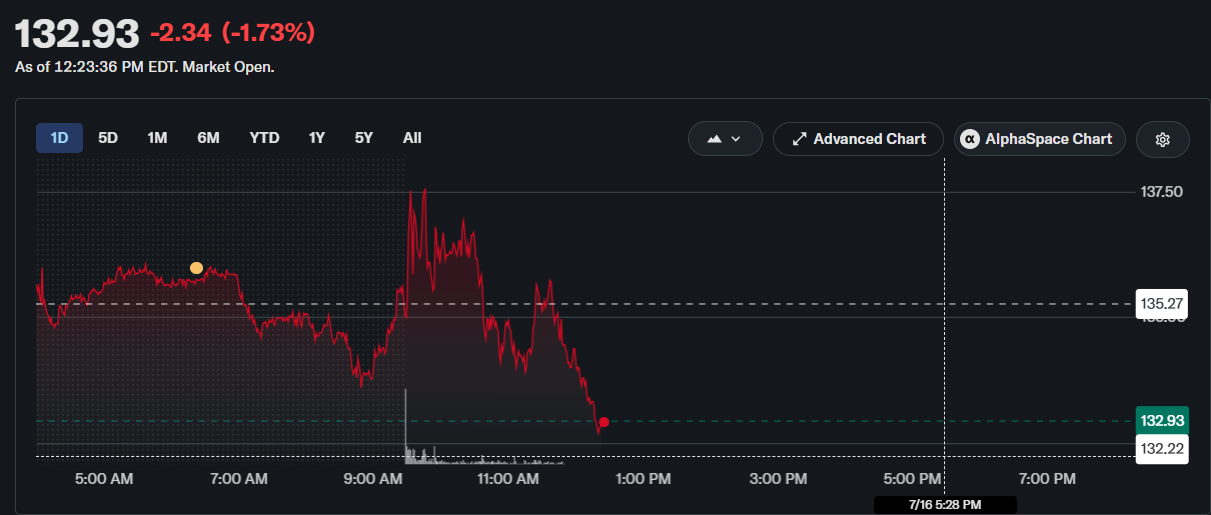Select the YTD range

264,138
